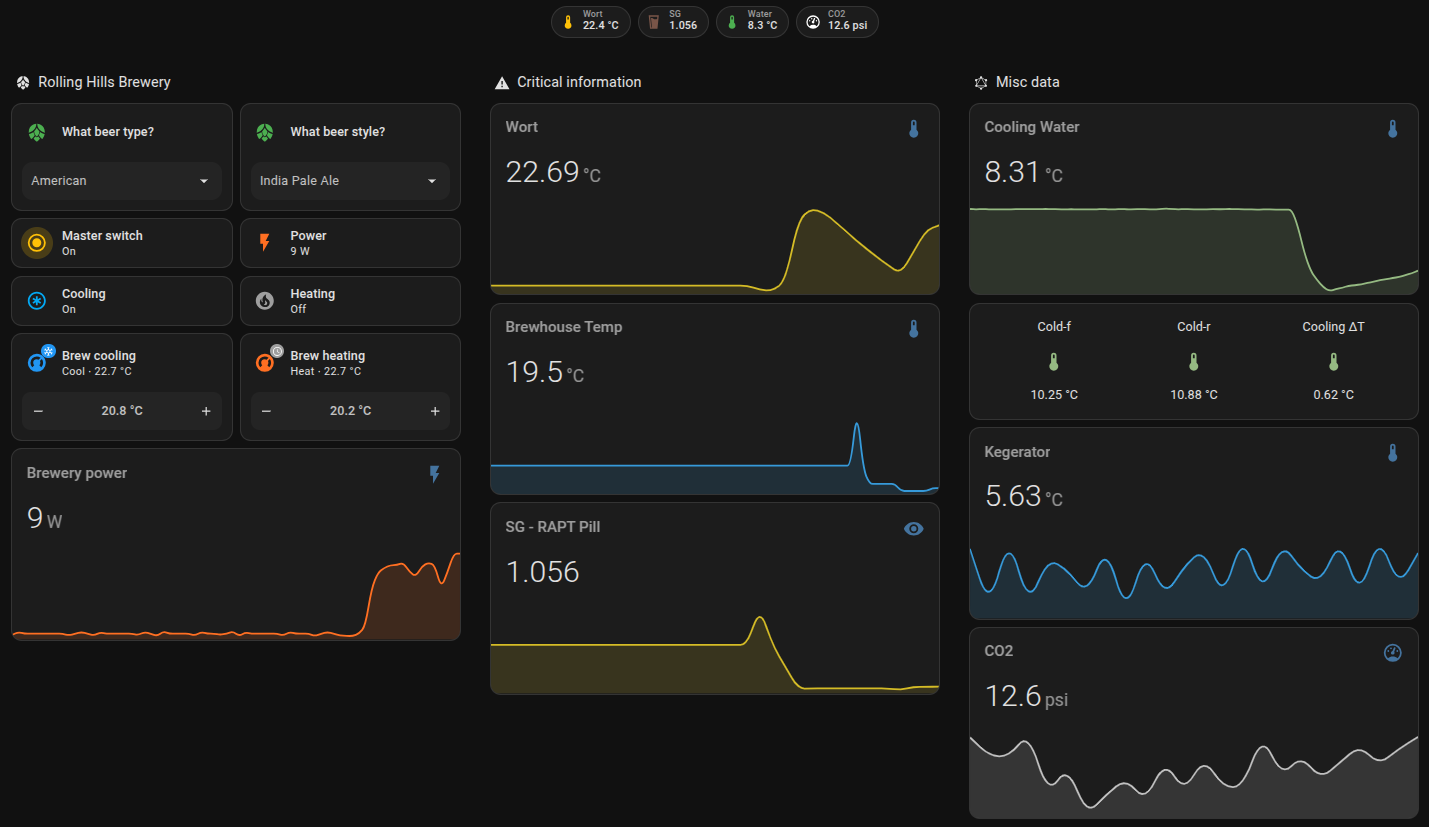Click the Brew heating thermostat icon

click(265, 363)
